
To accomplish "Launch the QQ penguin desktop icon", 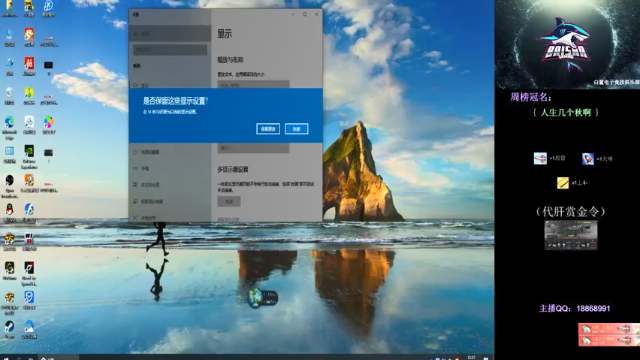I will click(9, 210).
